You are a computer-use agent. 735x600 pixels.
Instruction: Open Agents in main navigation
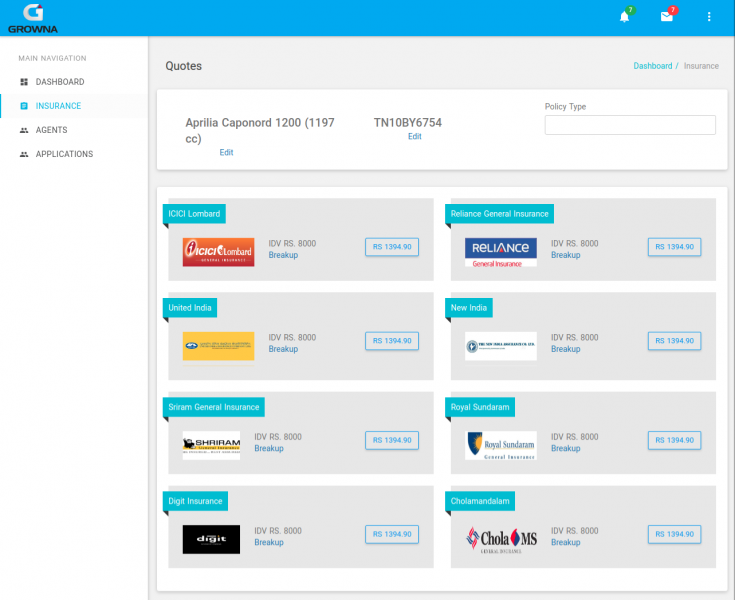(x=52, y=130)
